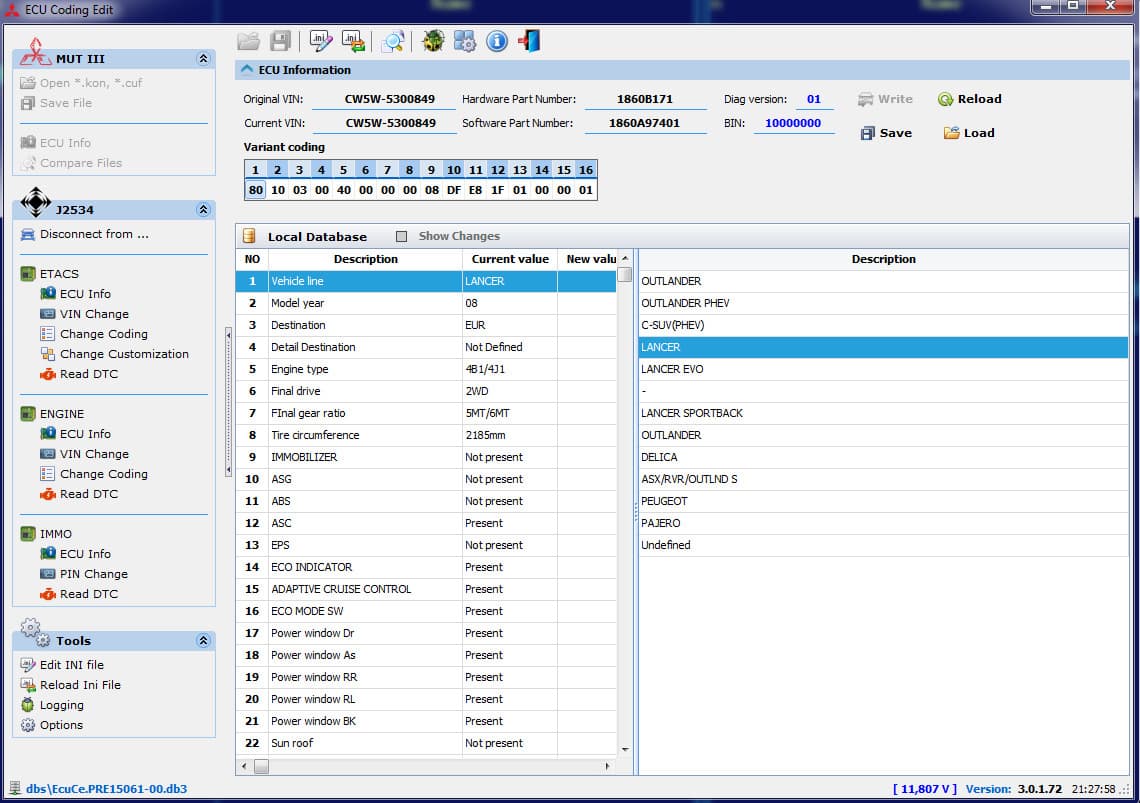The width and height of the screenshot is (1140, 803).
Task: Open Change Coding under ETACS
Action: coord(103,334)
